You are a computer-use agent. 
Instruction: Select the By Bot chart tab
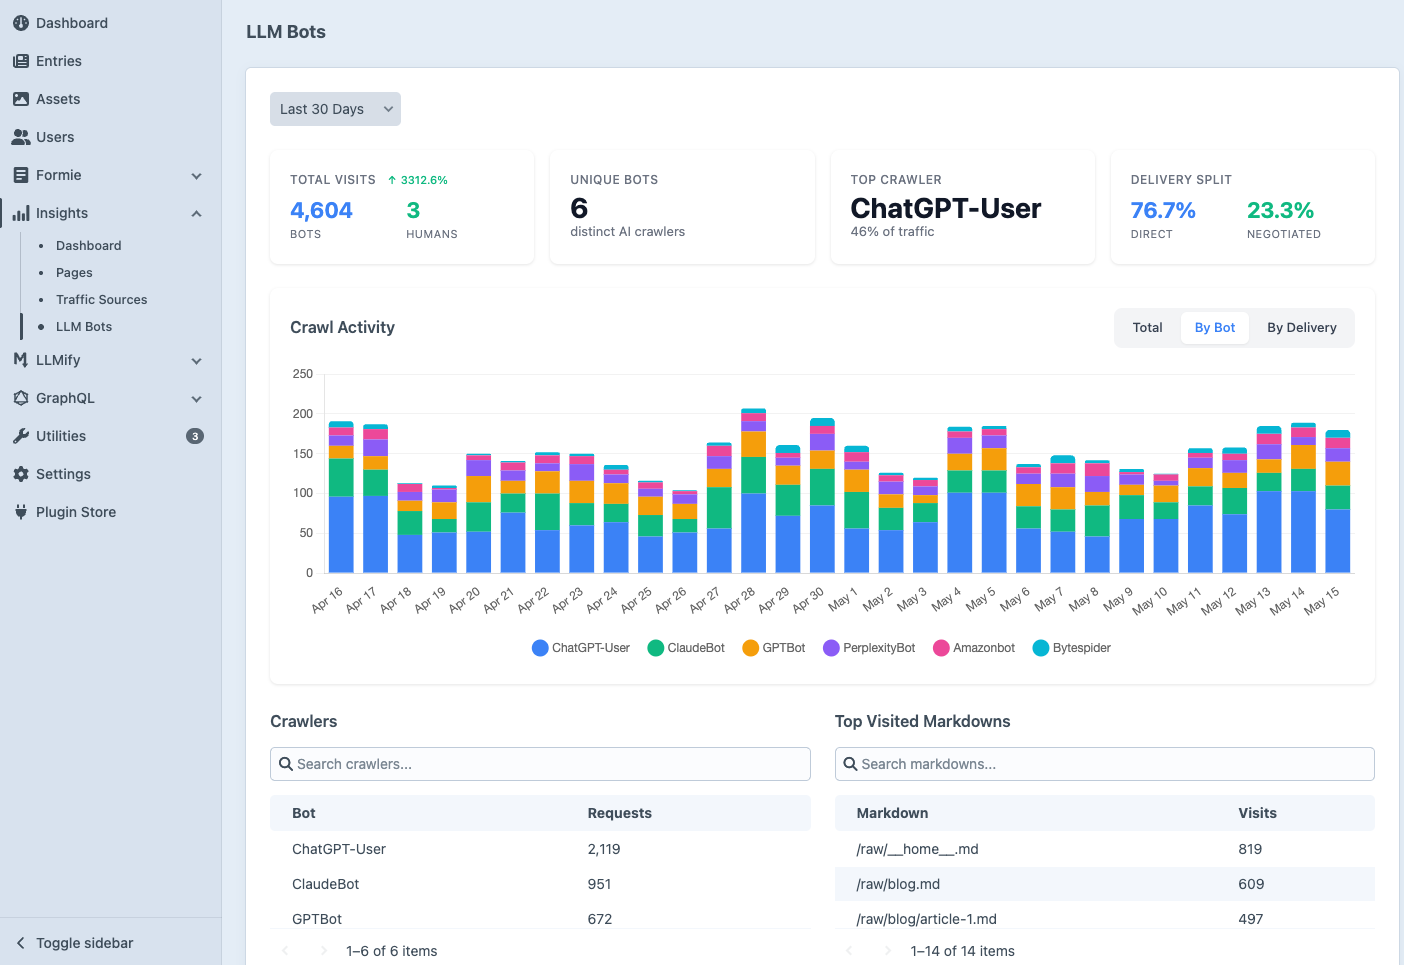pyautogui.click(x=1215, y=328)
